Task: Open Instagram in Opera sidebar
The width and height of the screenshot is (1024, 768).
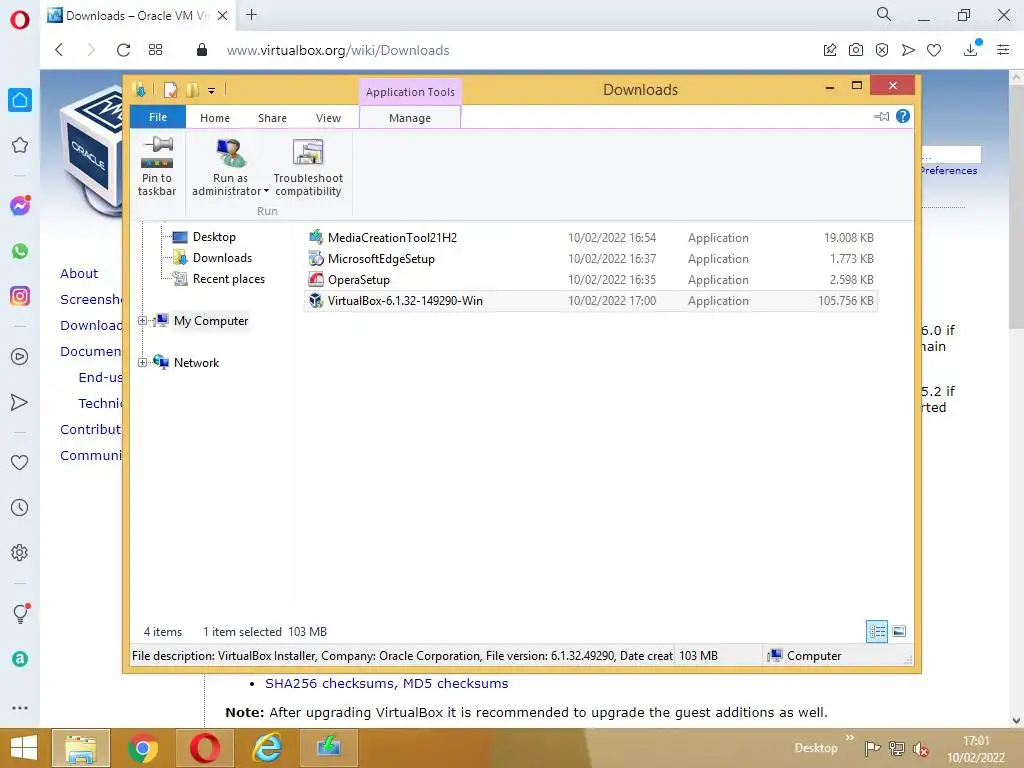Action: 20,296
